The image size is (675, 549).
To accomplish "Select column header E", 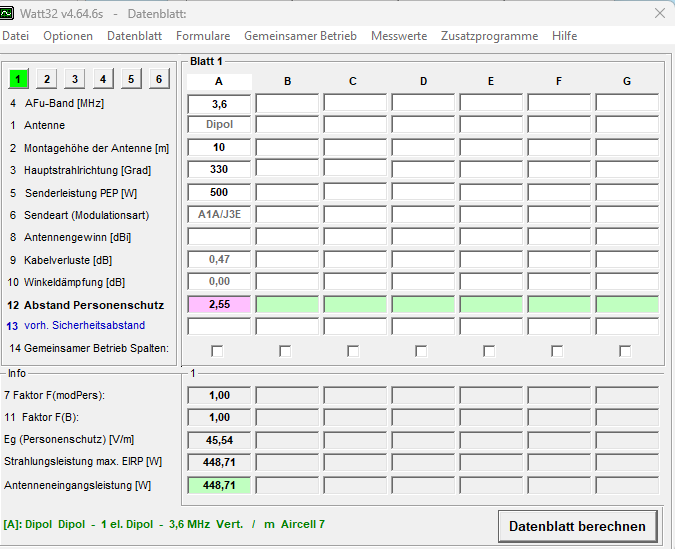I will coord(491,81).
